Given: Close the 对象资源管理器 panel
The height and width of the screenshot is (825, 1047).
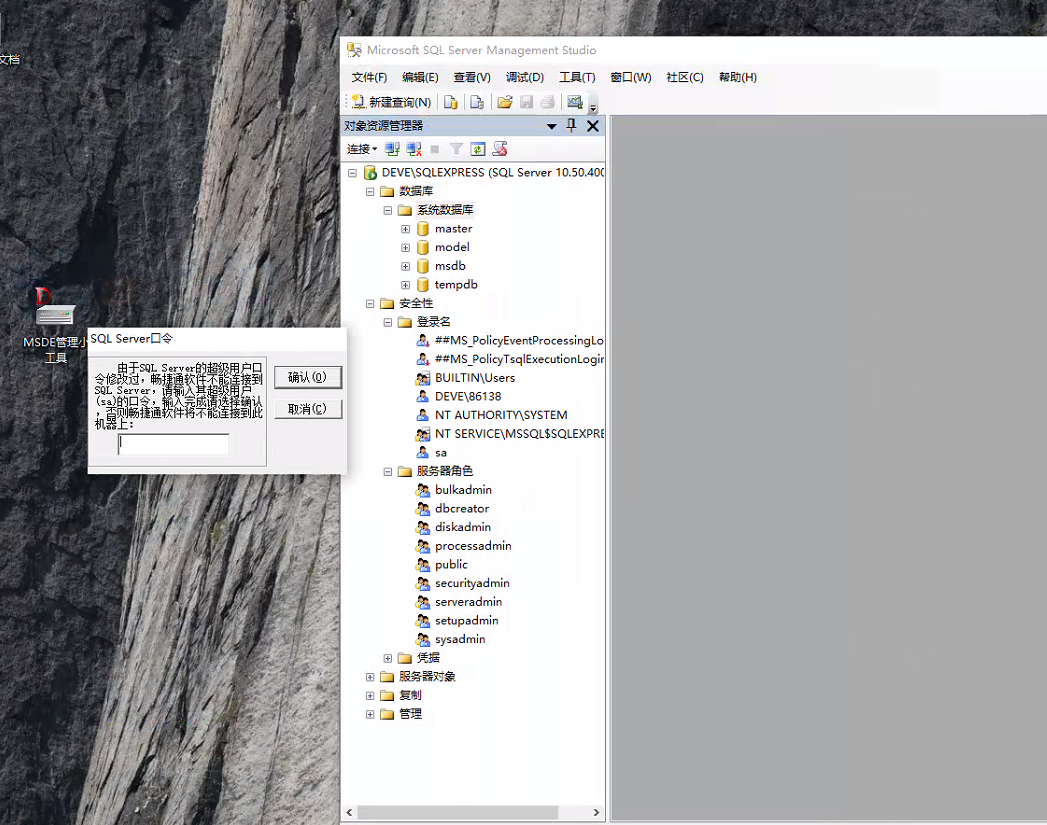Looking at the screenshot, I should click(593, 126).
